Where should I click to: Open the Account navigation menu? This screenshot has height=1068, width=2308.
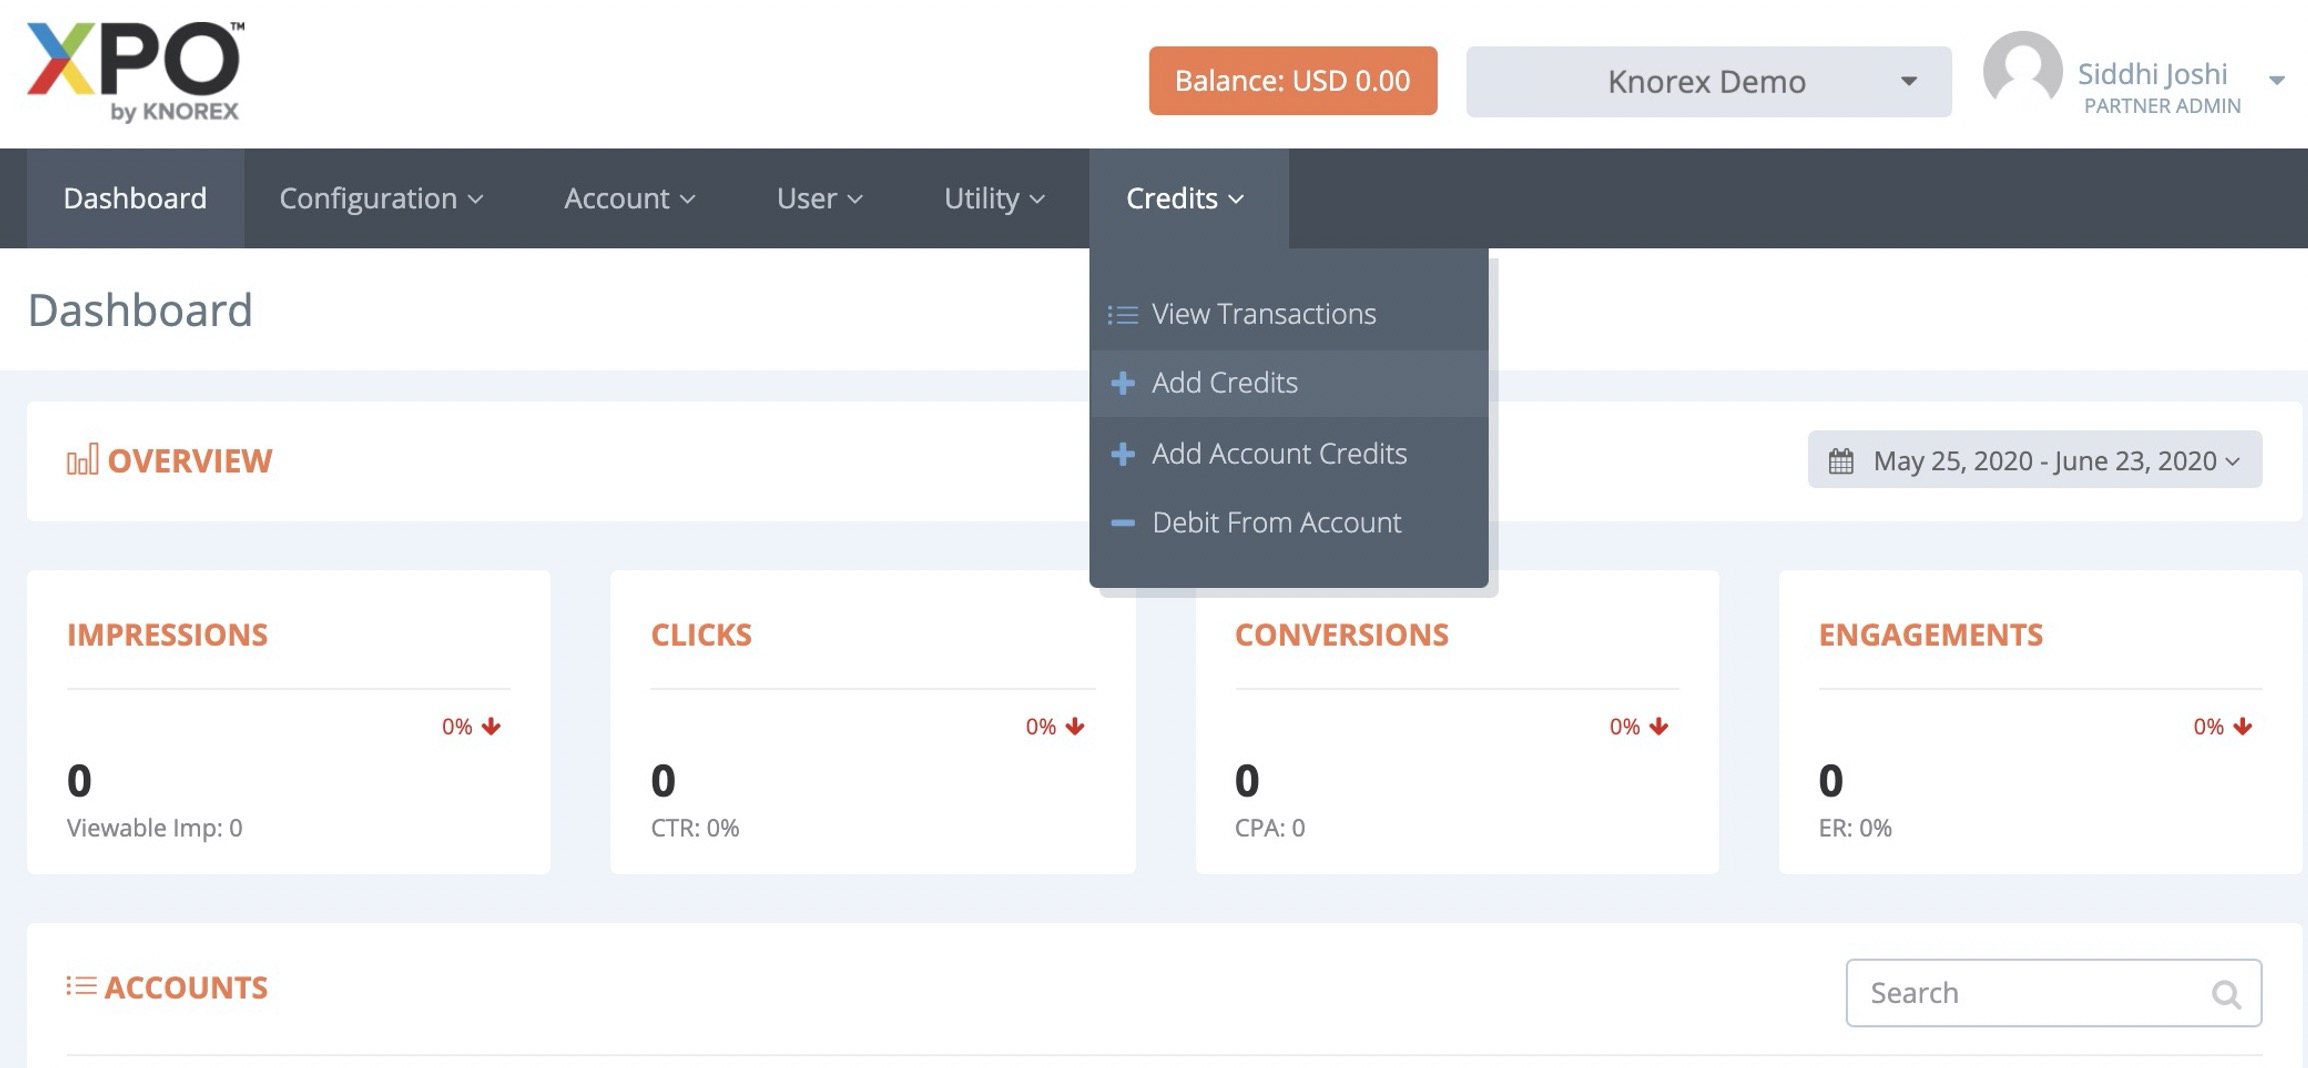(629, 198)
